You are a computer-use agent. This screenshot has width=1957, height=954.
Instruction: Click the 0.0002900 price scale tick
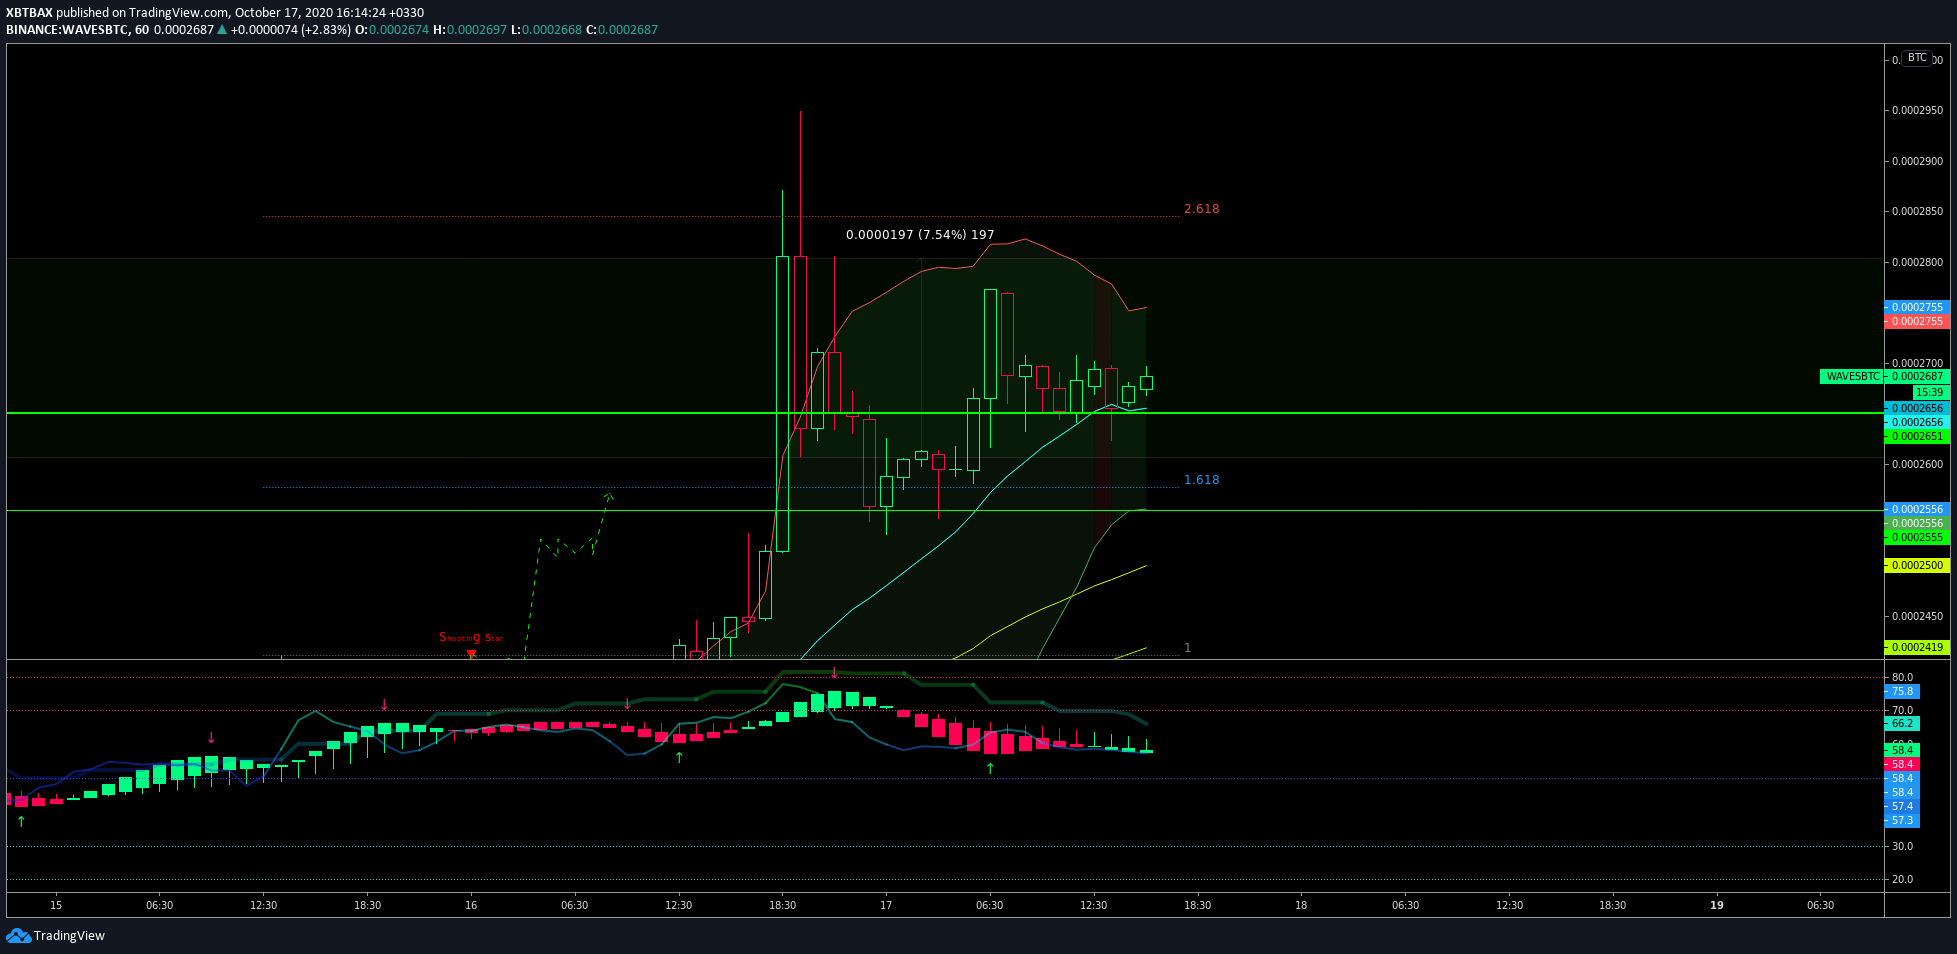pos(1917,161)
